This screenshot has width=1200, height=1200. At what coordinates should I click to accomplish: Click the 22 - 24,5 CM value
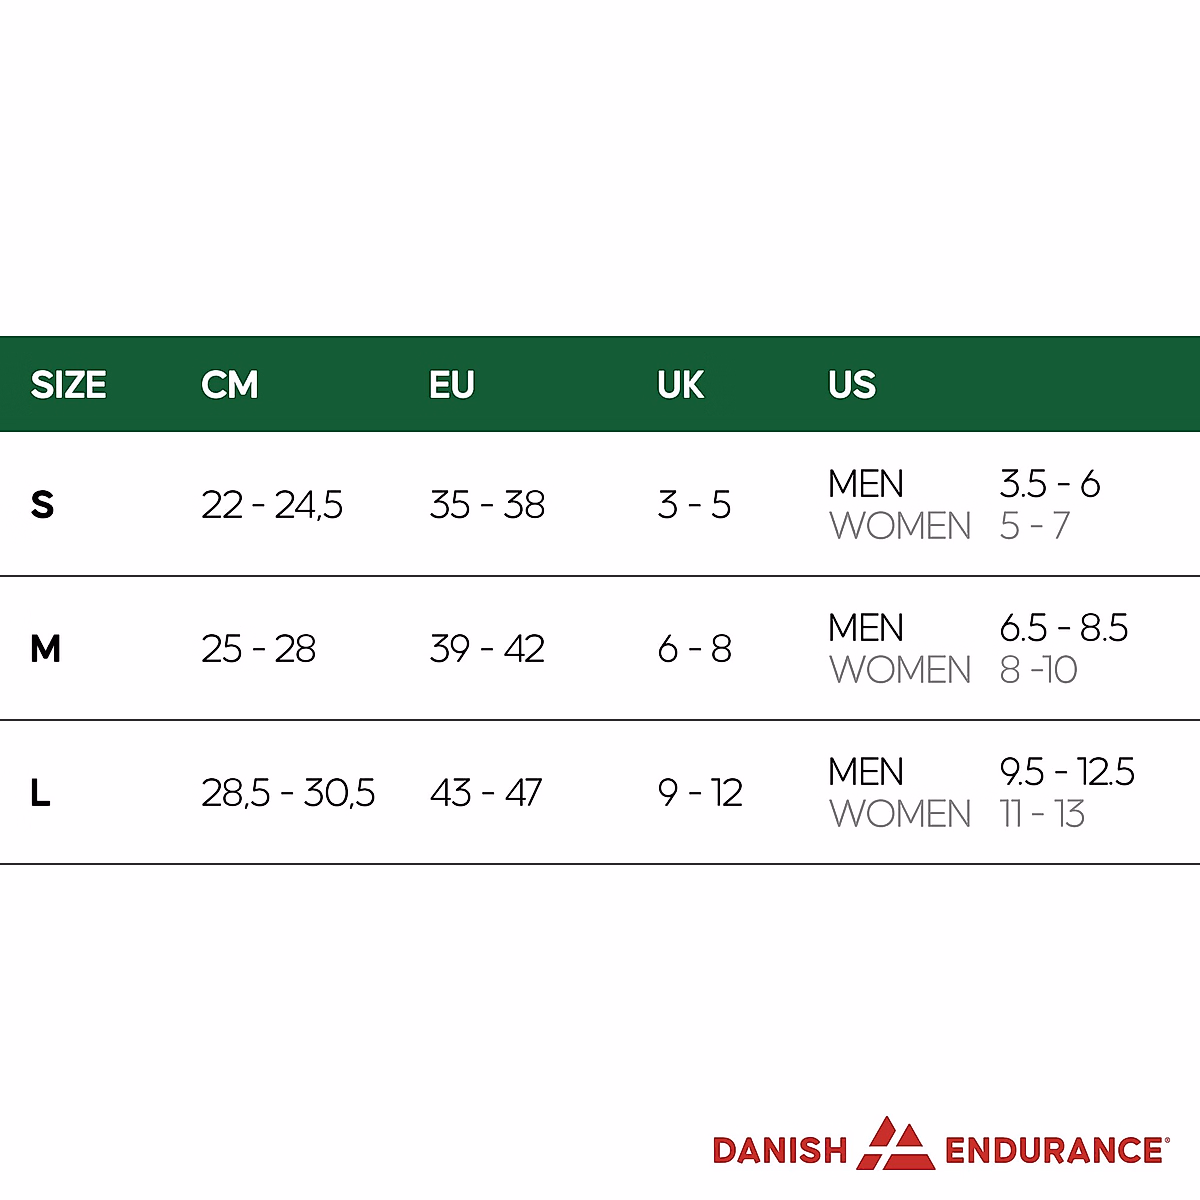[271, 505]
